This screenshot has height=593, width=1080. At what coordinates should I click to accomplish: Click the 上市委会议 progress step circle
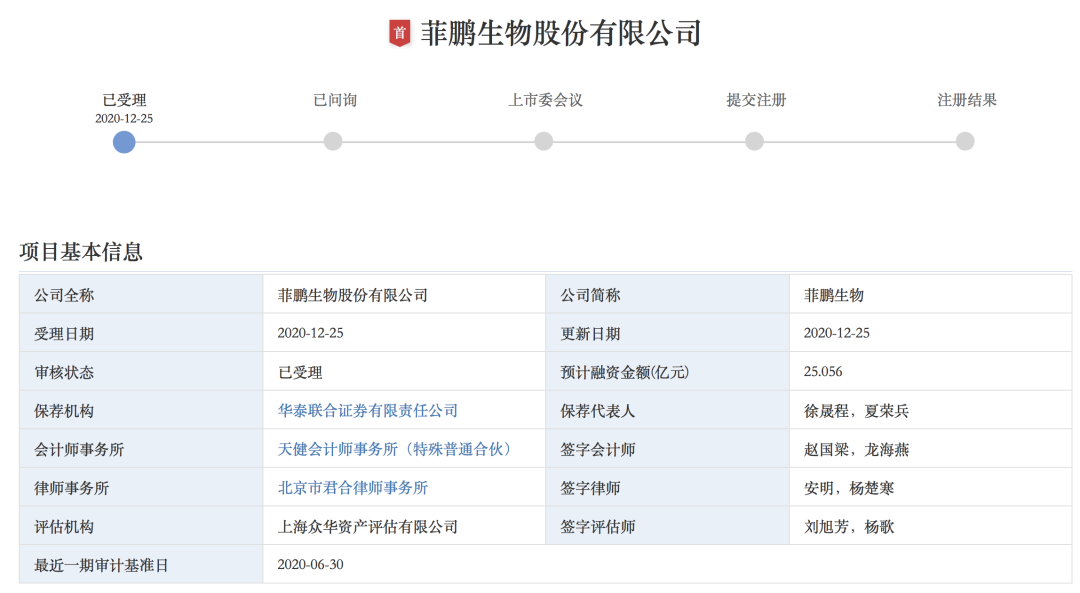(544, 142)
